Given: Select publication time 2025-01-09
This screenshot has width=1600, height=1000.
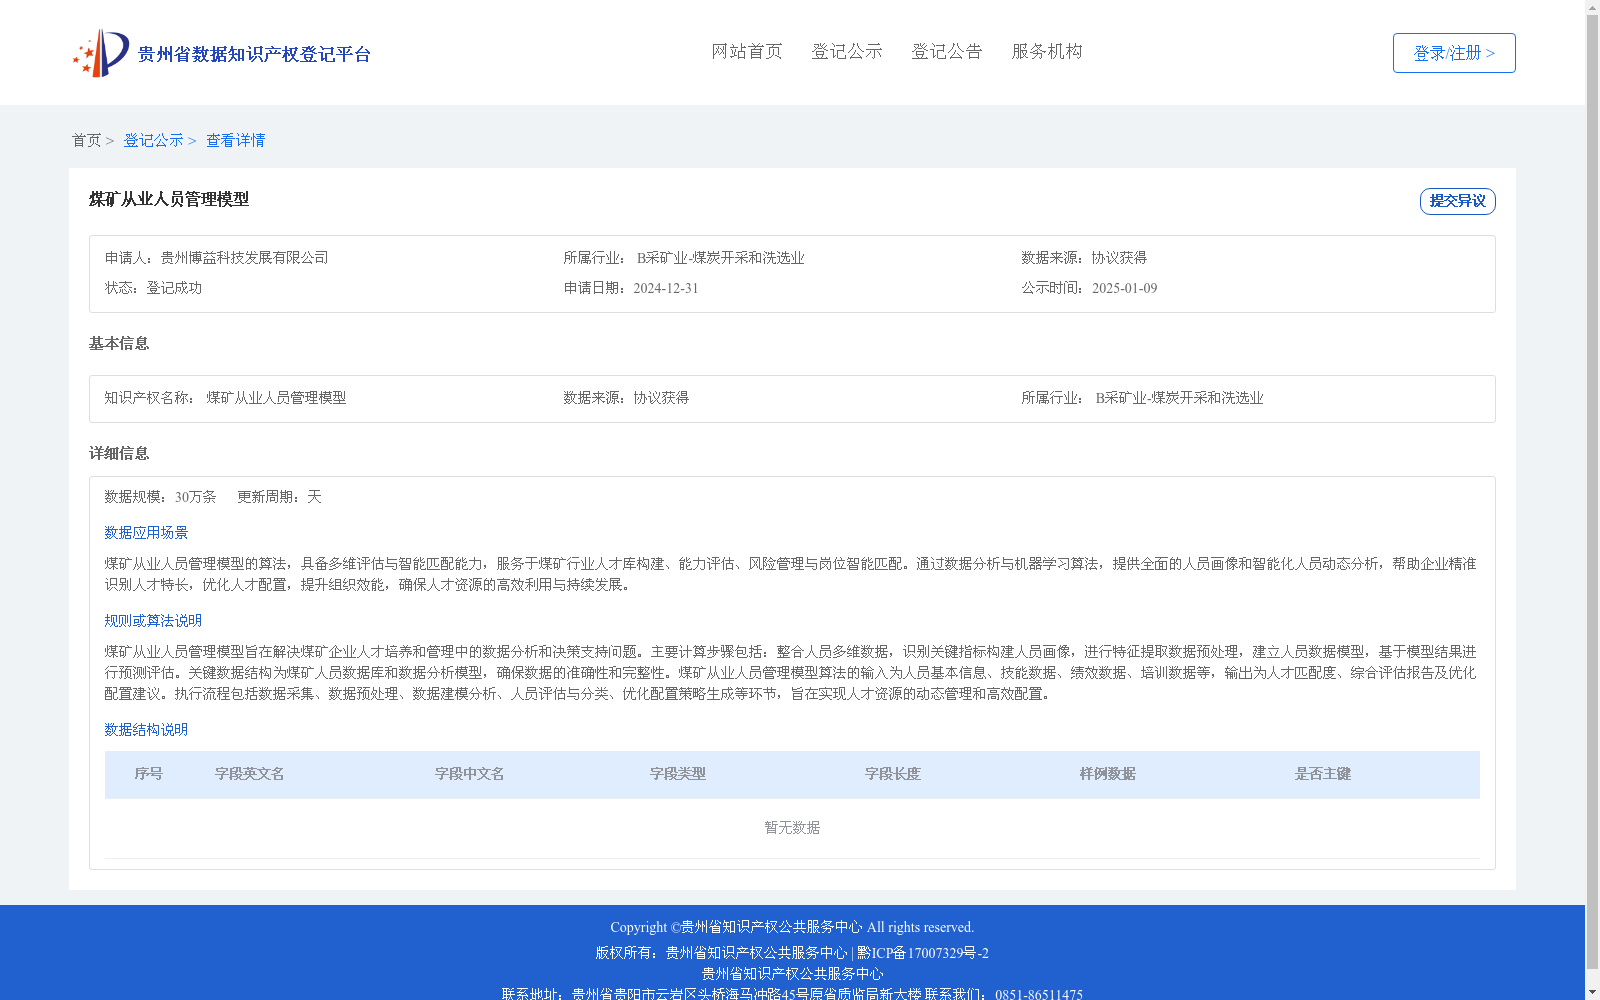Looking at the screenshot, I should coord(1124,288).
